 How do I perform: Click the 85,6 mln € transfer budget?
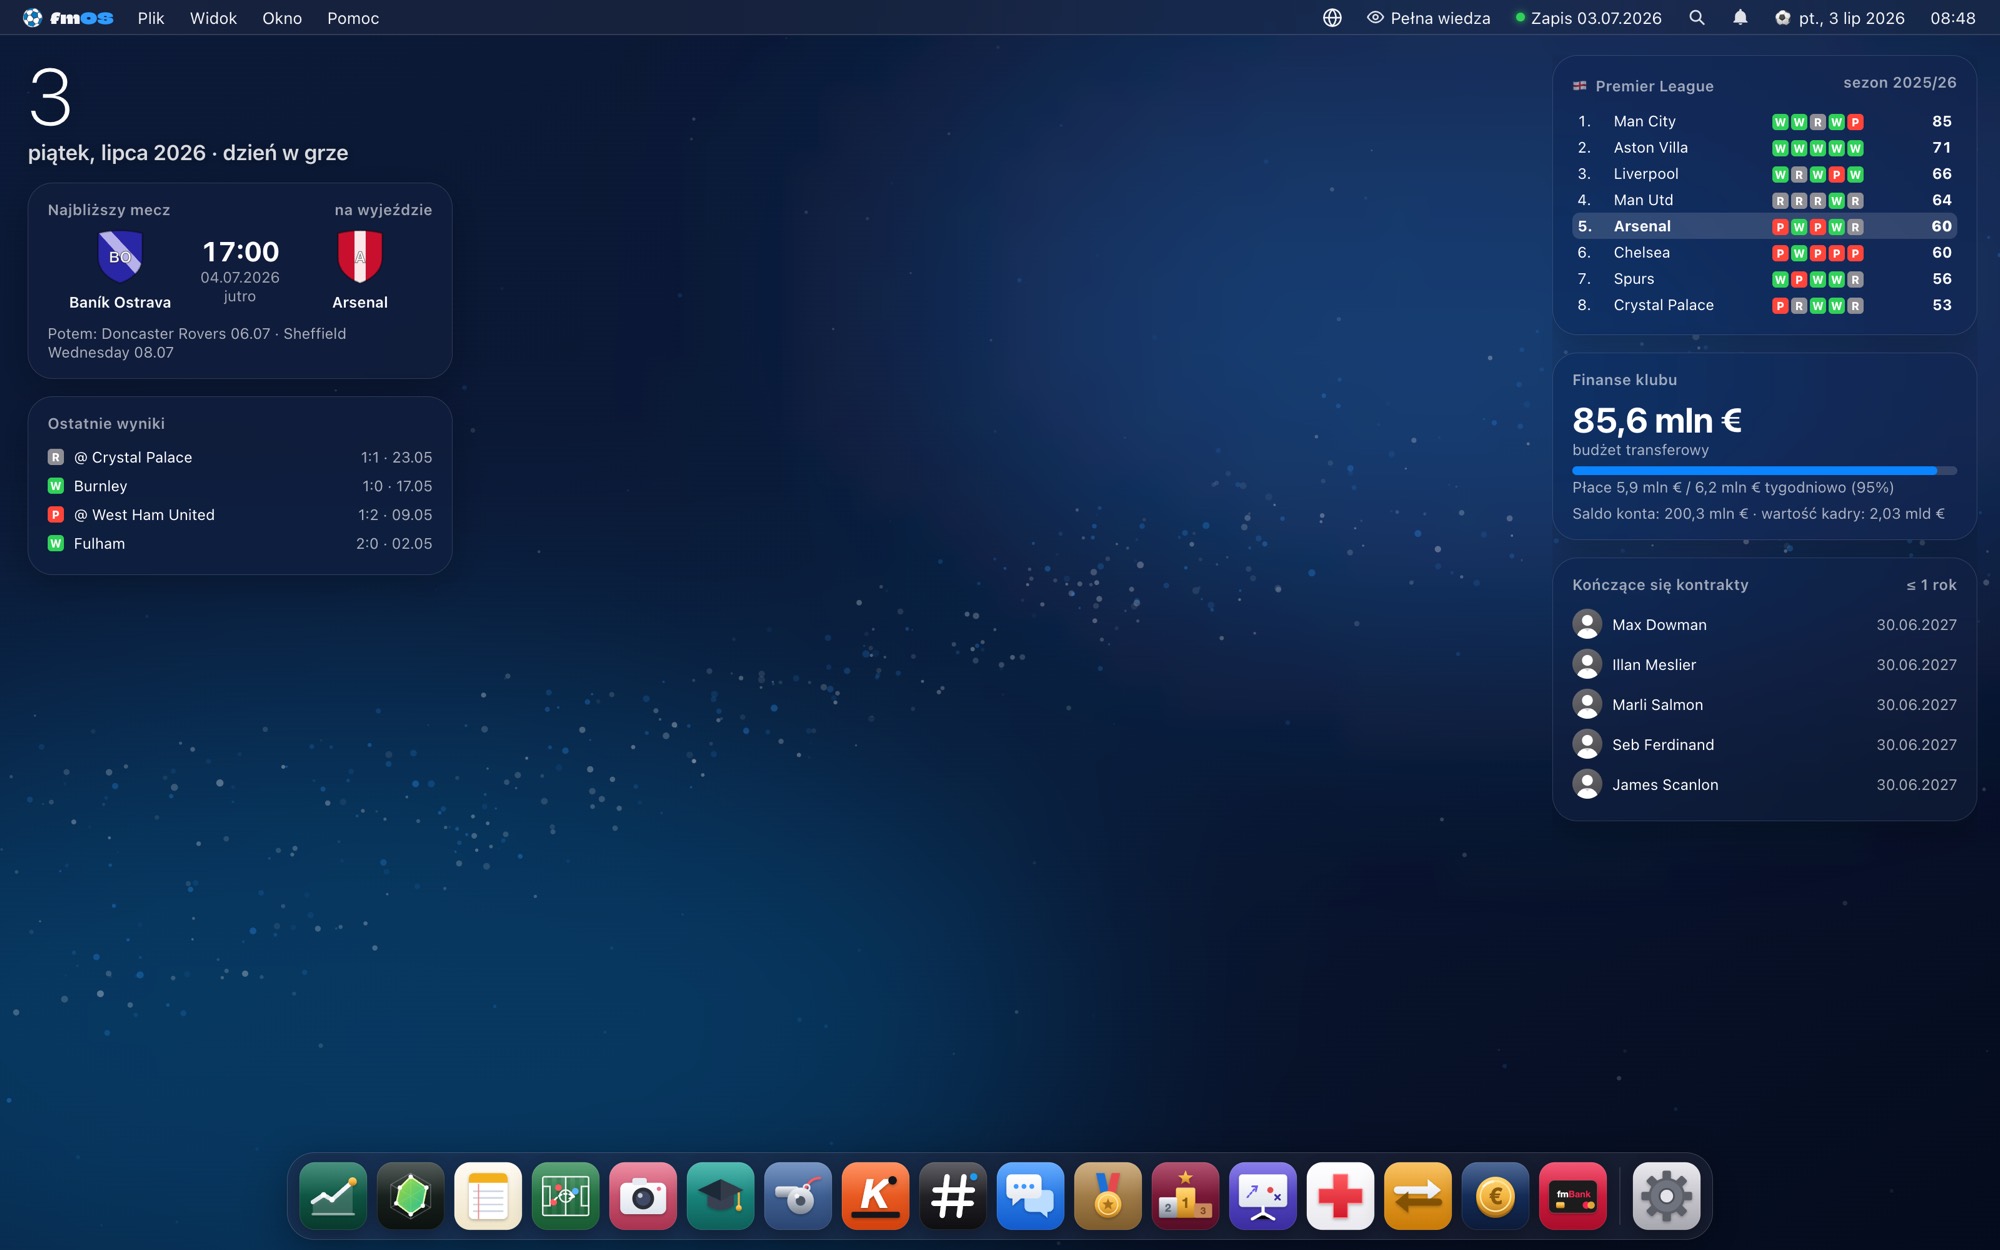[1657, 420]
